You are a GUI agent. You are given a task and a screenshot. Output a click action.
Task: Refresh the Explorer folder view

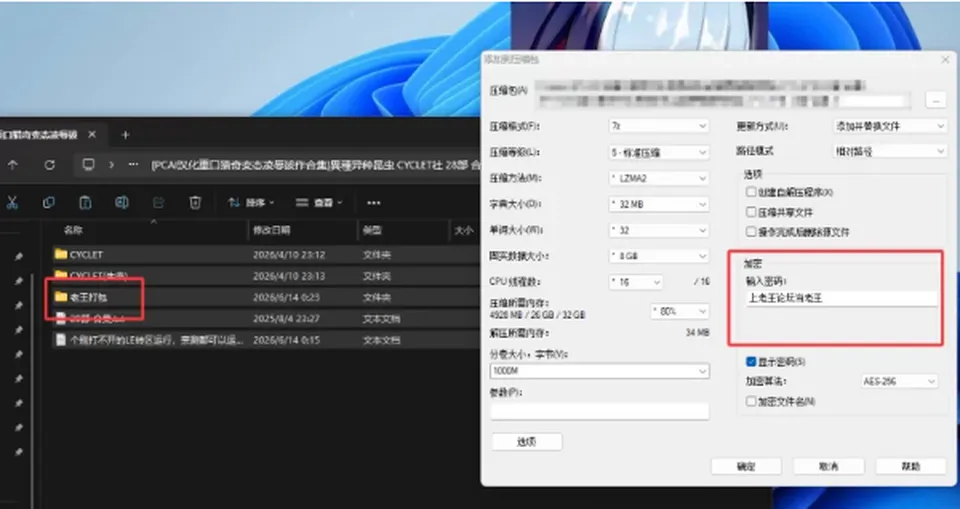point(50,165)
